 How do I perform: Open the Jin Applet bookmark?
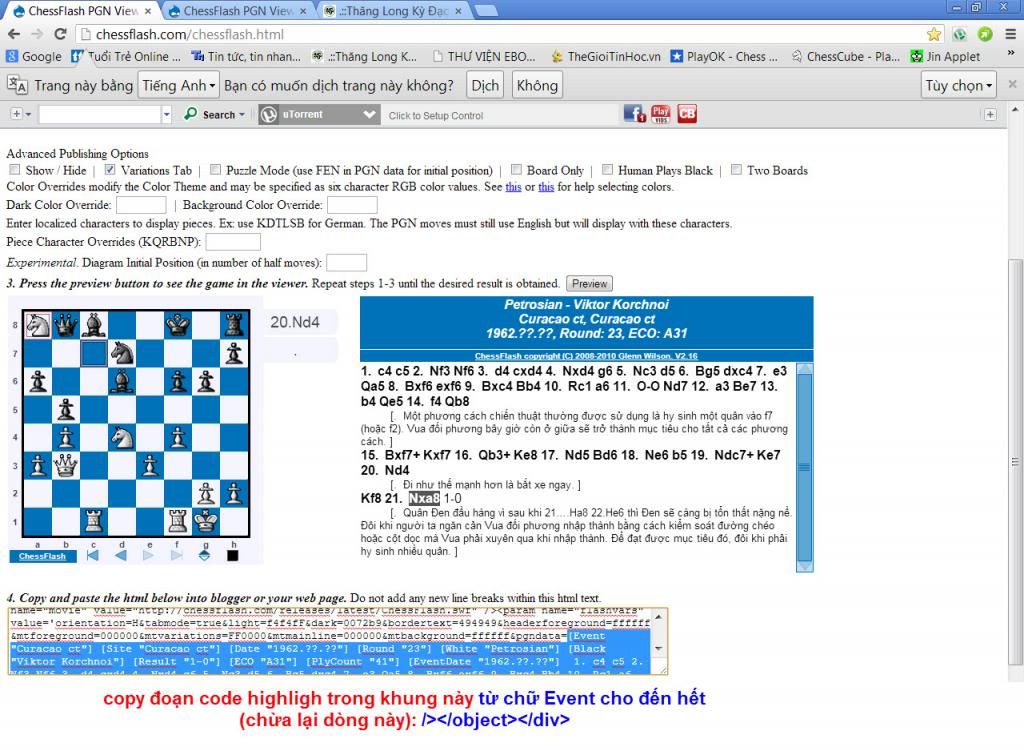pos(946,57)
